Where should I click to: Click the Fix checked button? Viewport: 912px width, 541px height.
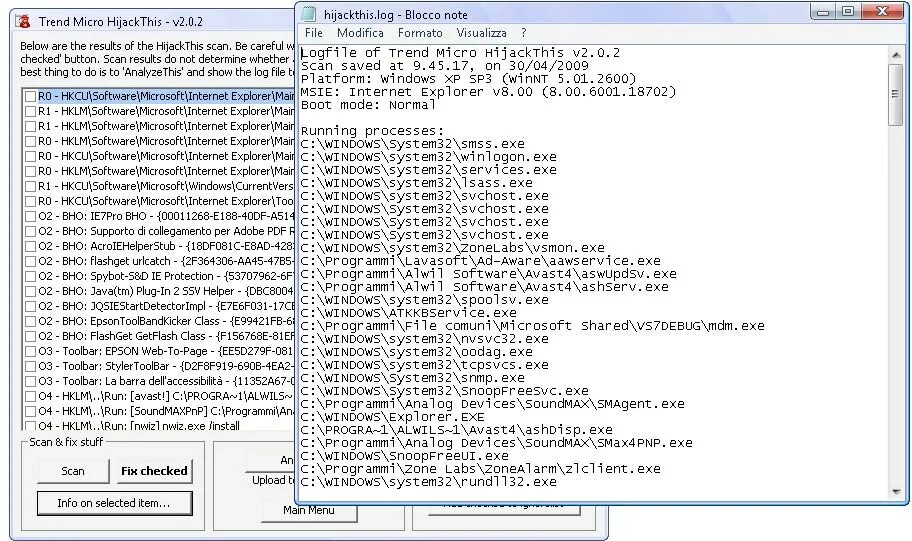(154, 471)
